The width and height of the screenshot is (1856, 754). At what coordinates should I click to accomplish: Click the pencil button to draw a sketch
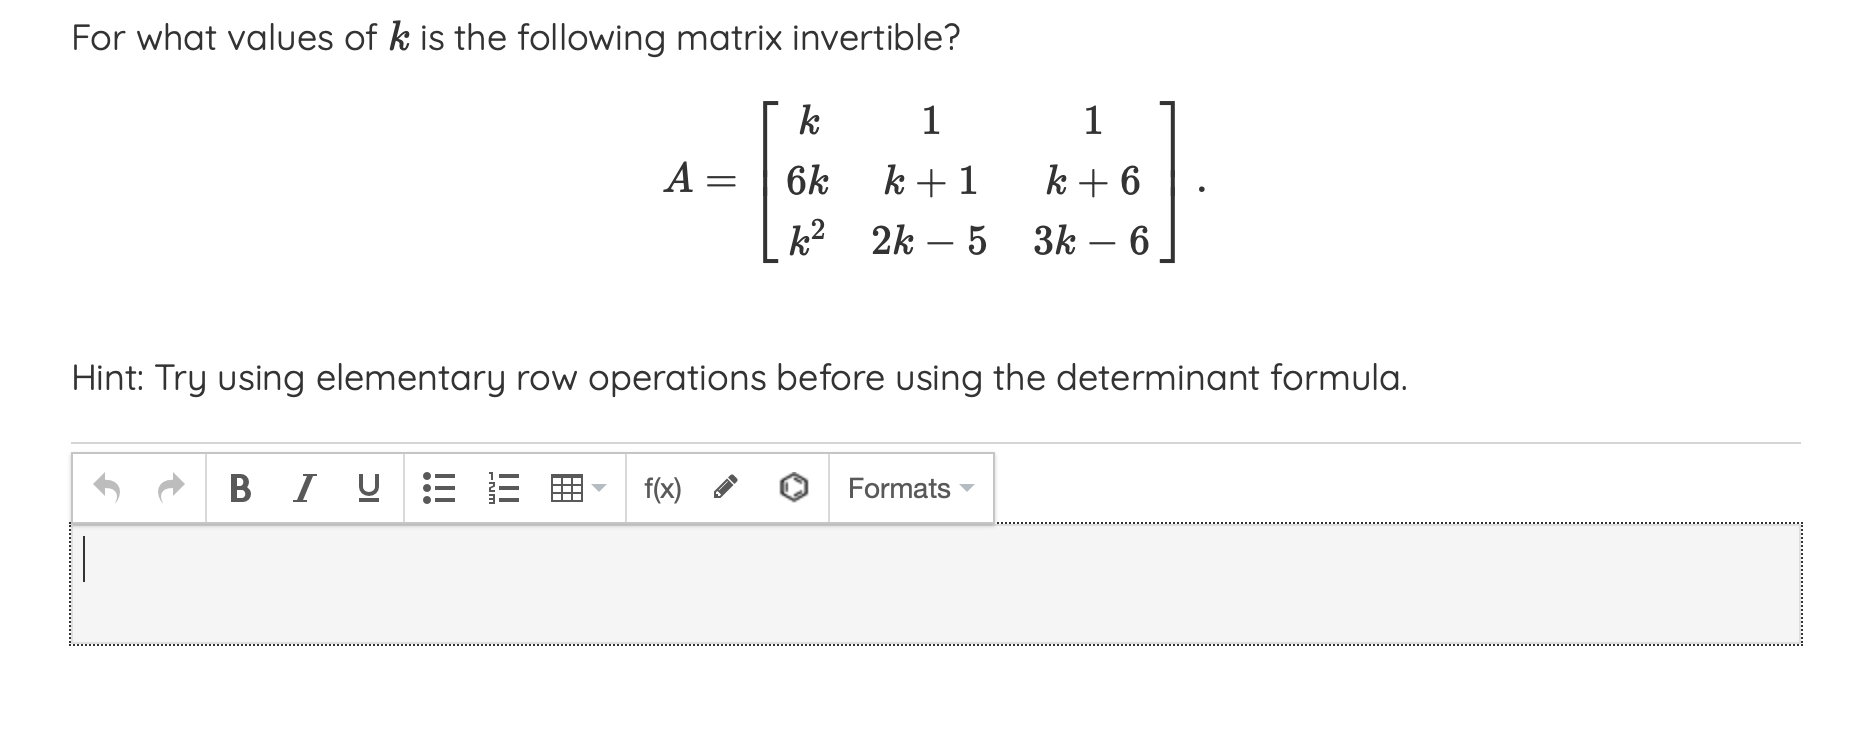tap(725, 488)
